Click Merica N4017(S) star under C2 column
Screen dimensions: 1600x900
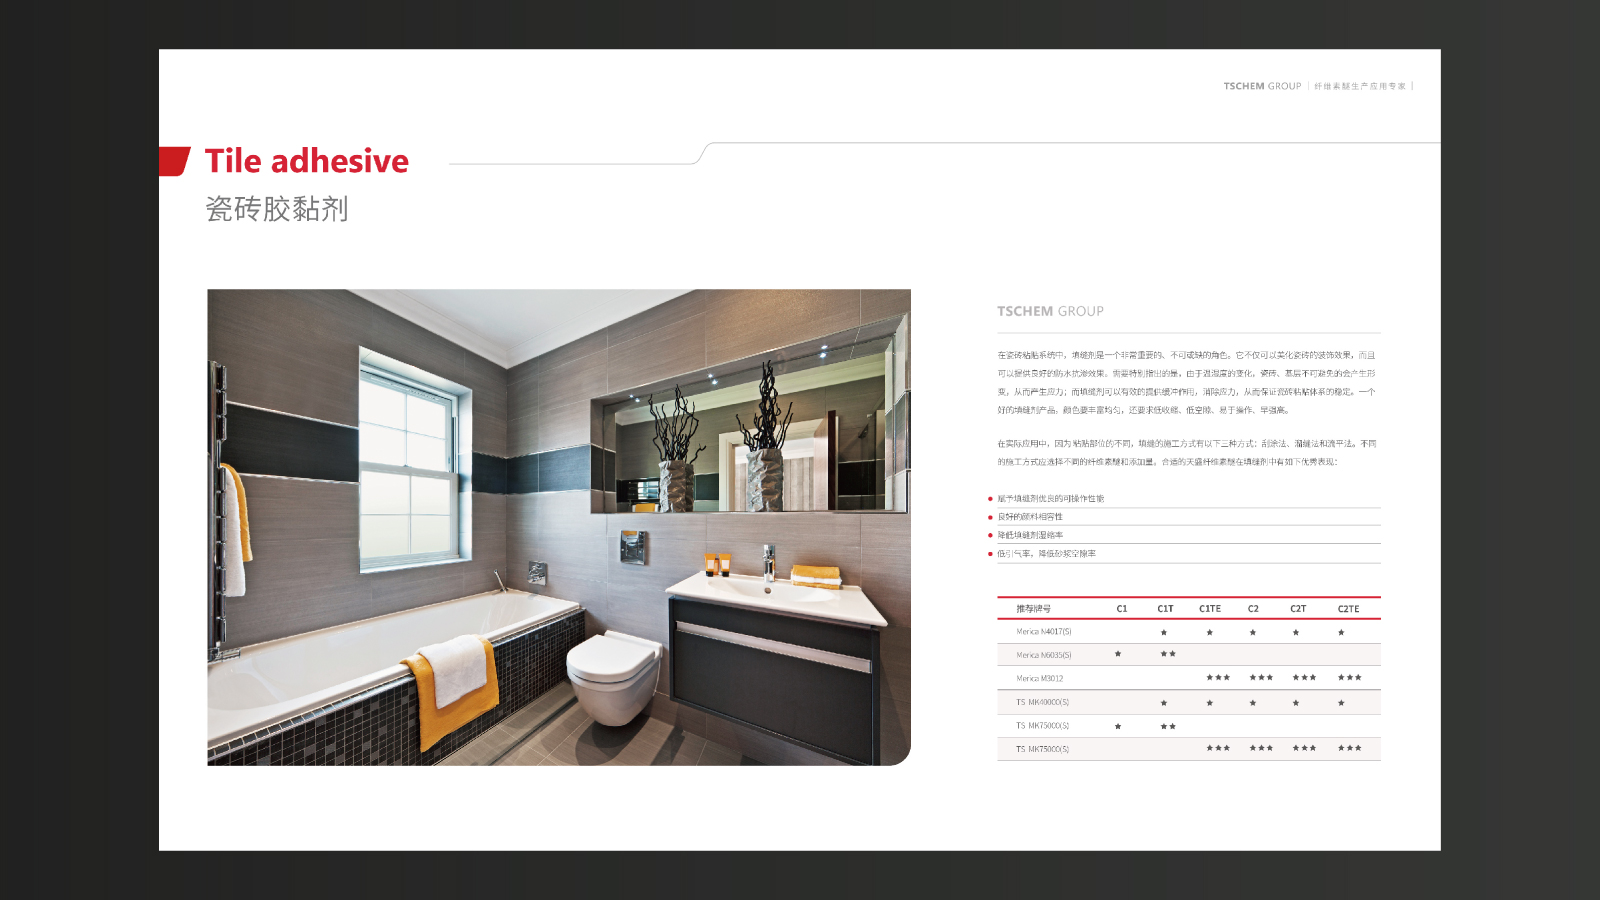(x=1252, y=632)
